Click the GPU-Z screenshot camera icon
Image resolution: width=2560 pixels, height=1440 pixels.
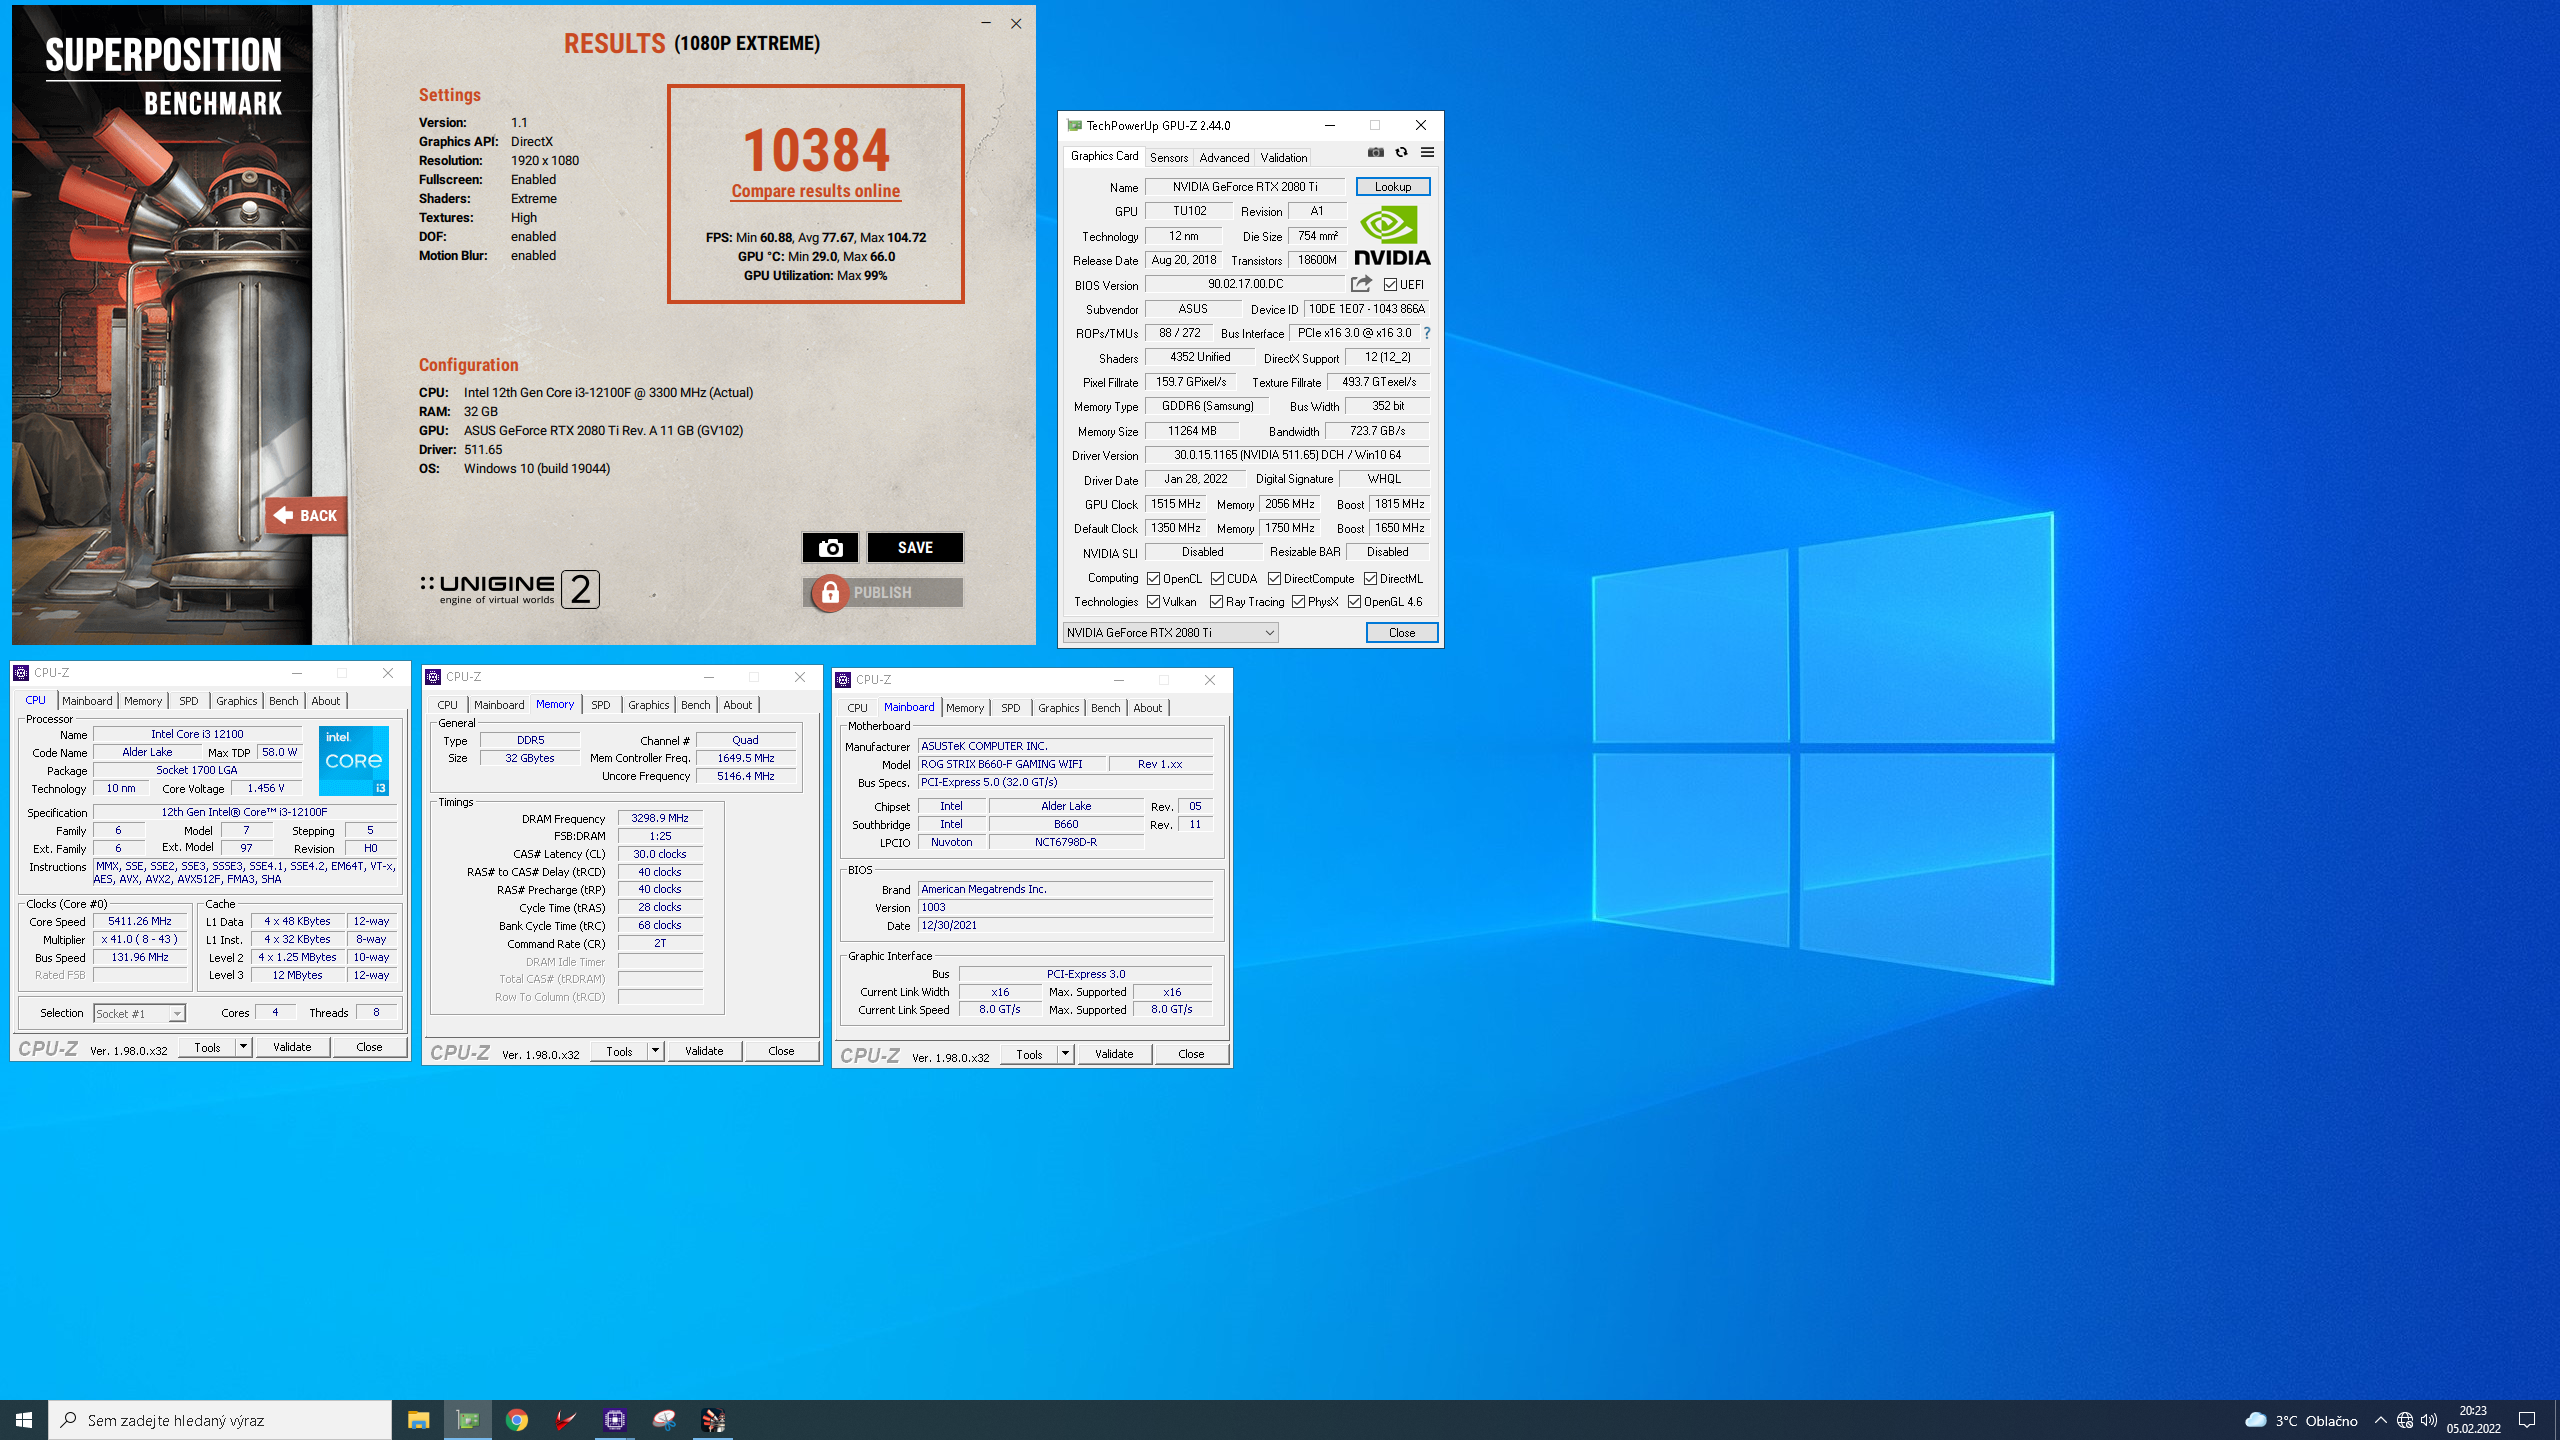1376,153
